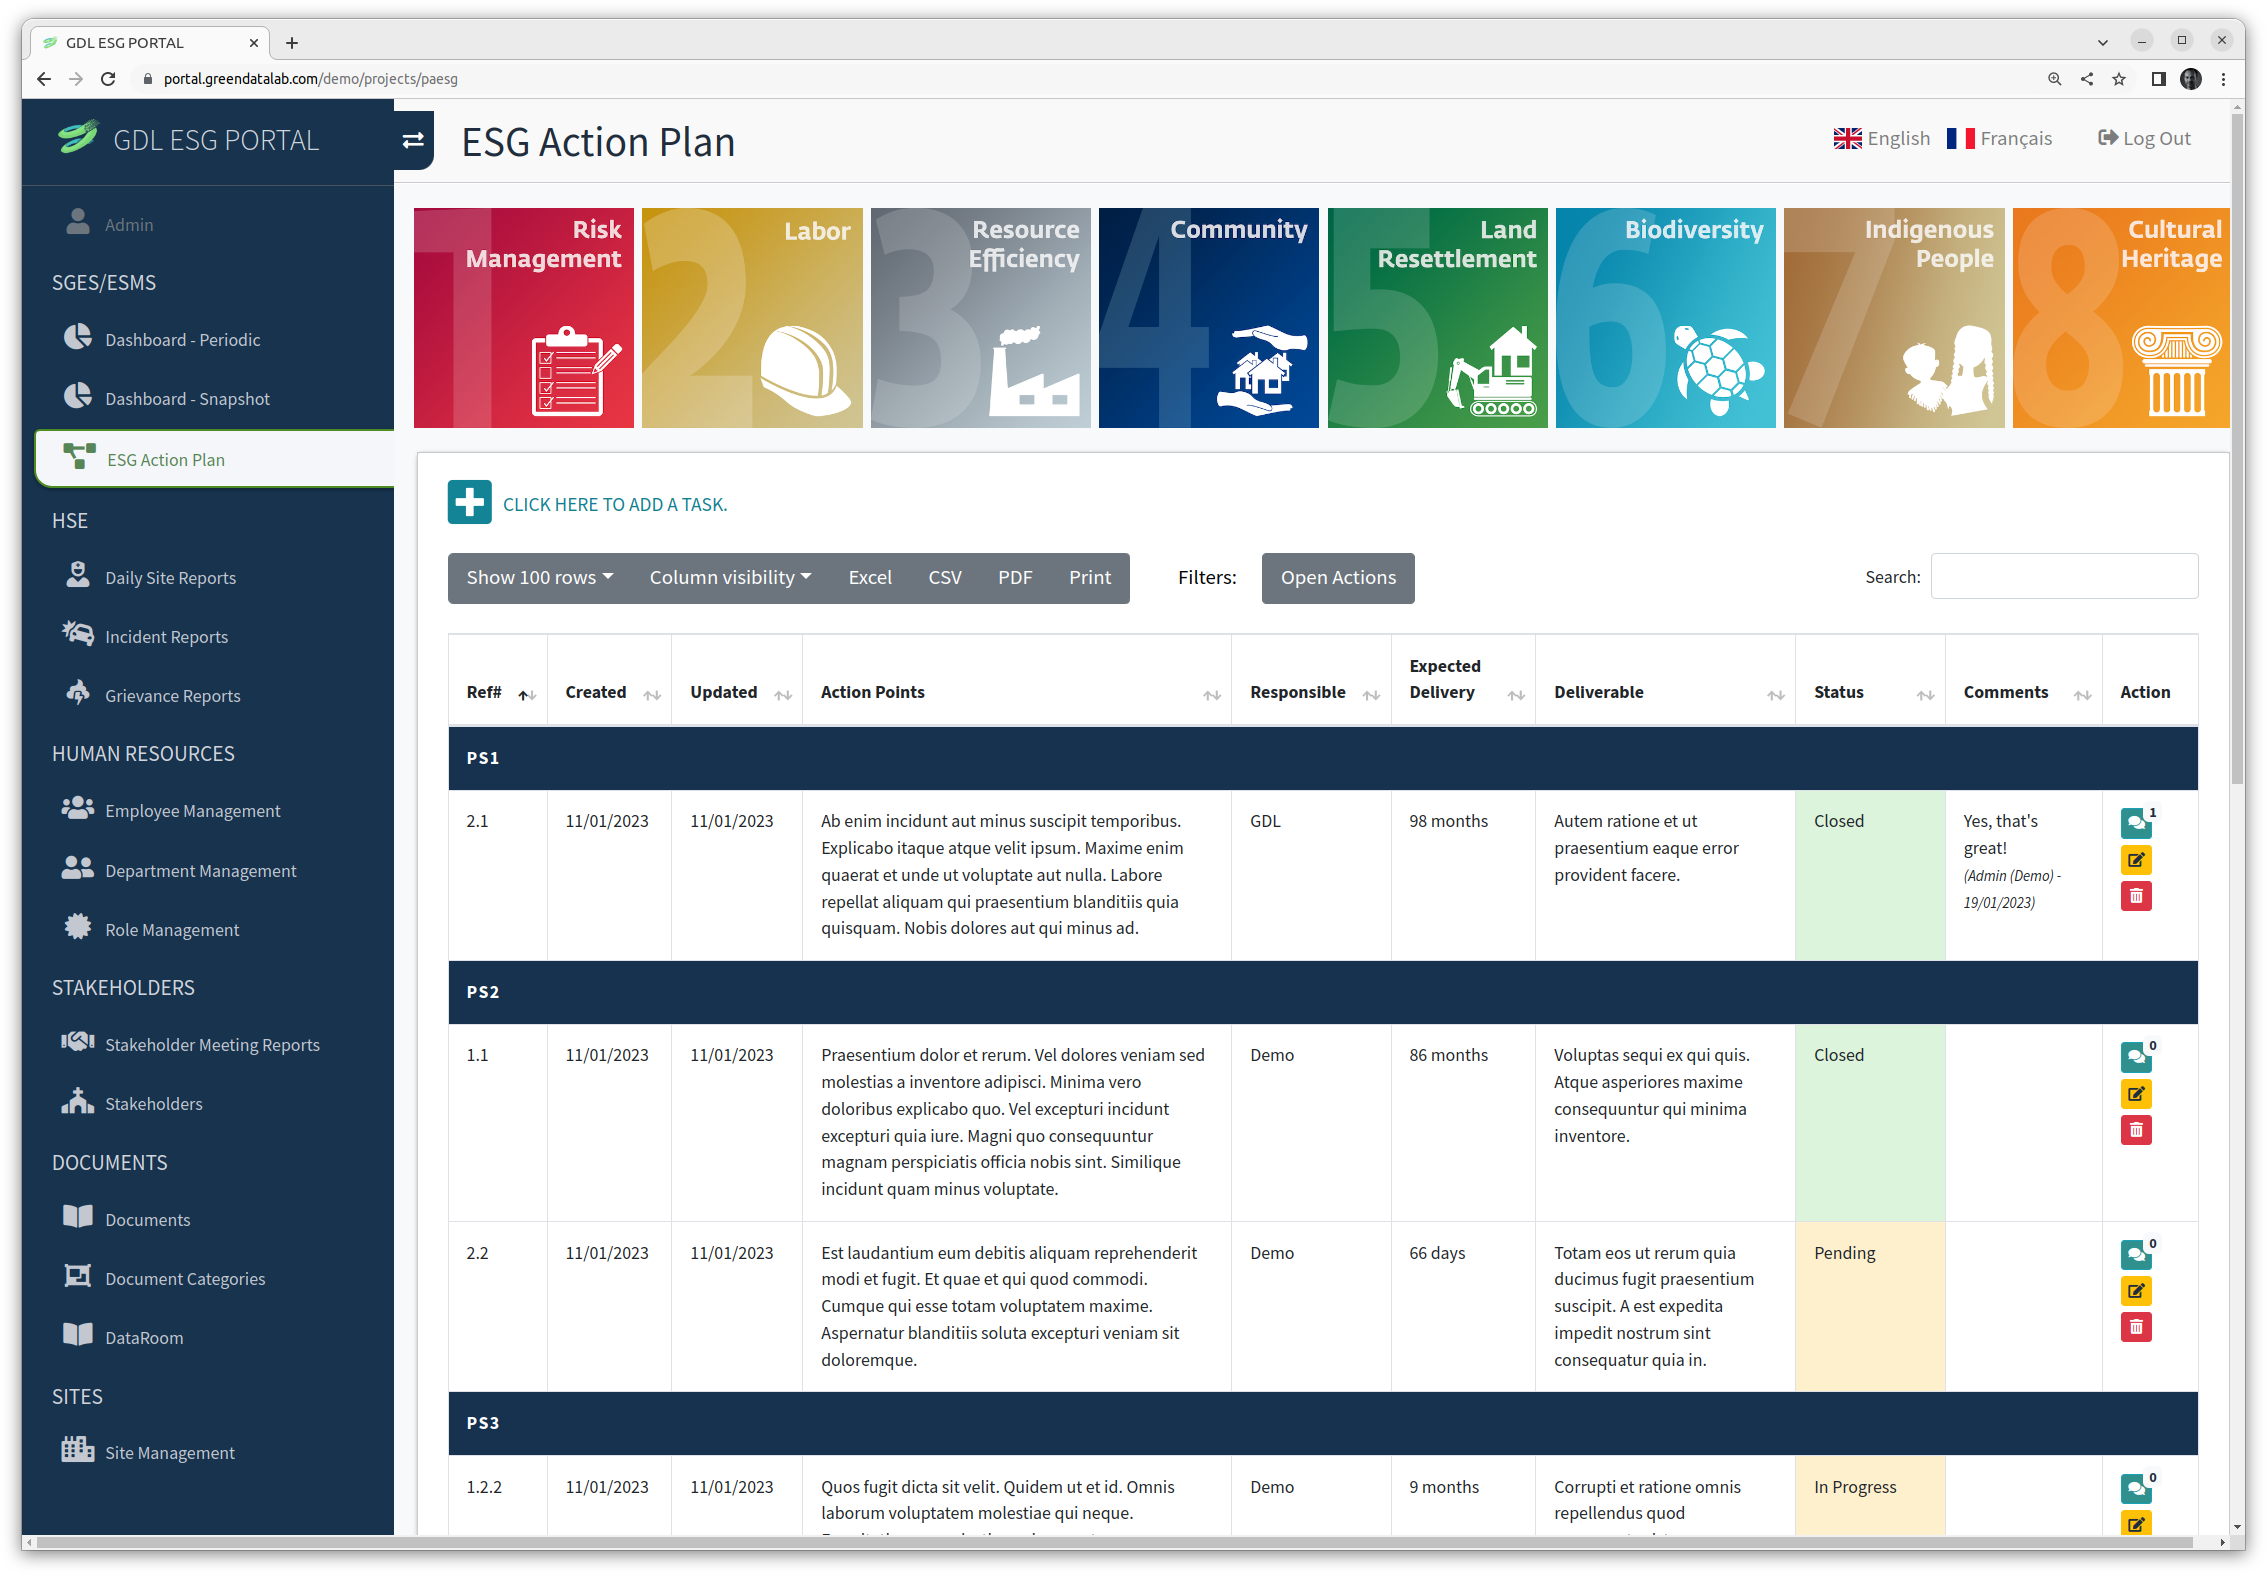Image resolution: width=2267 pixels, height=1575 pixels.
Task: Click into the Search input field
Action: coord(2063,577)
